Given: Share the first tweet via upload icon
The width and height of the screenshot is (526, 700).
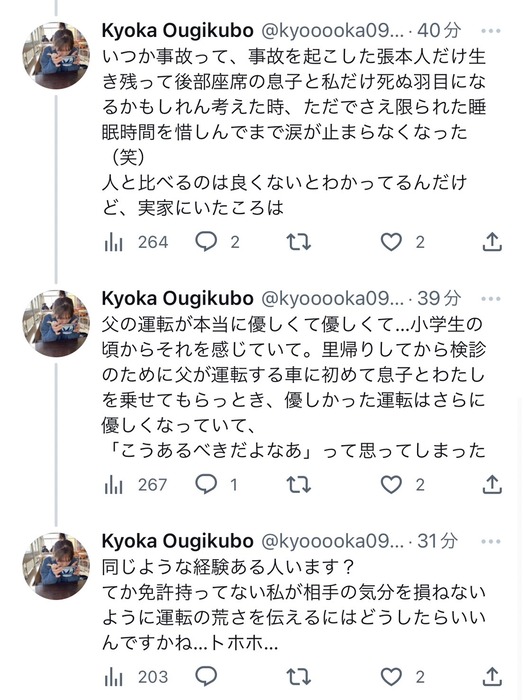Looking at the screenshot, I should point(492,242).
